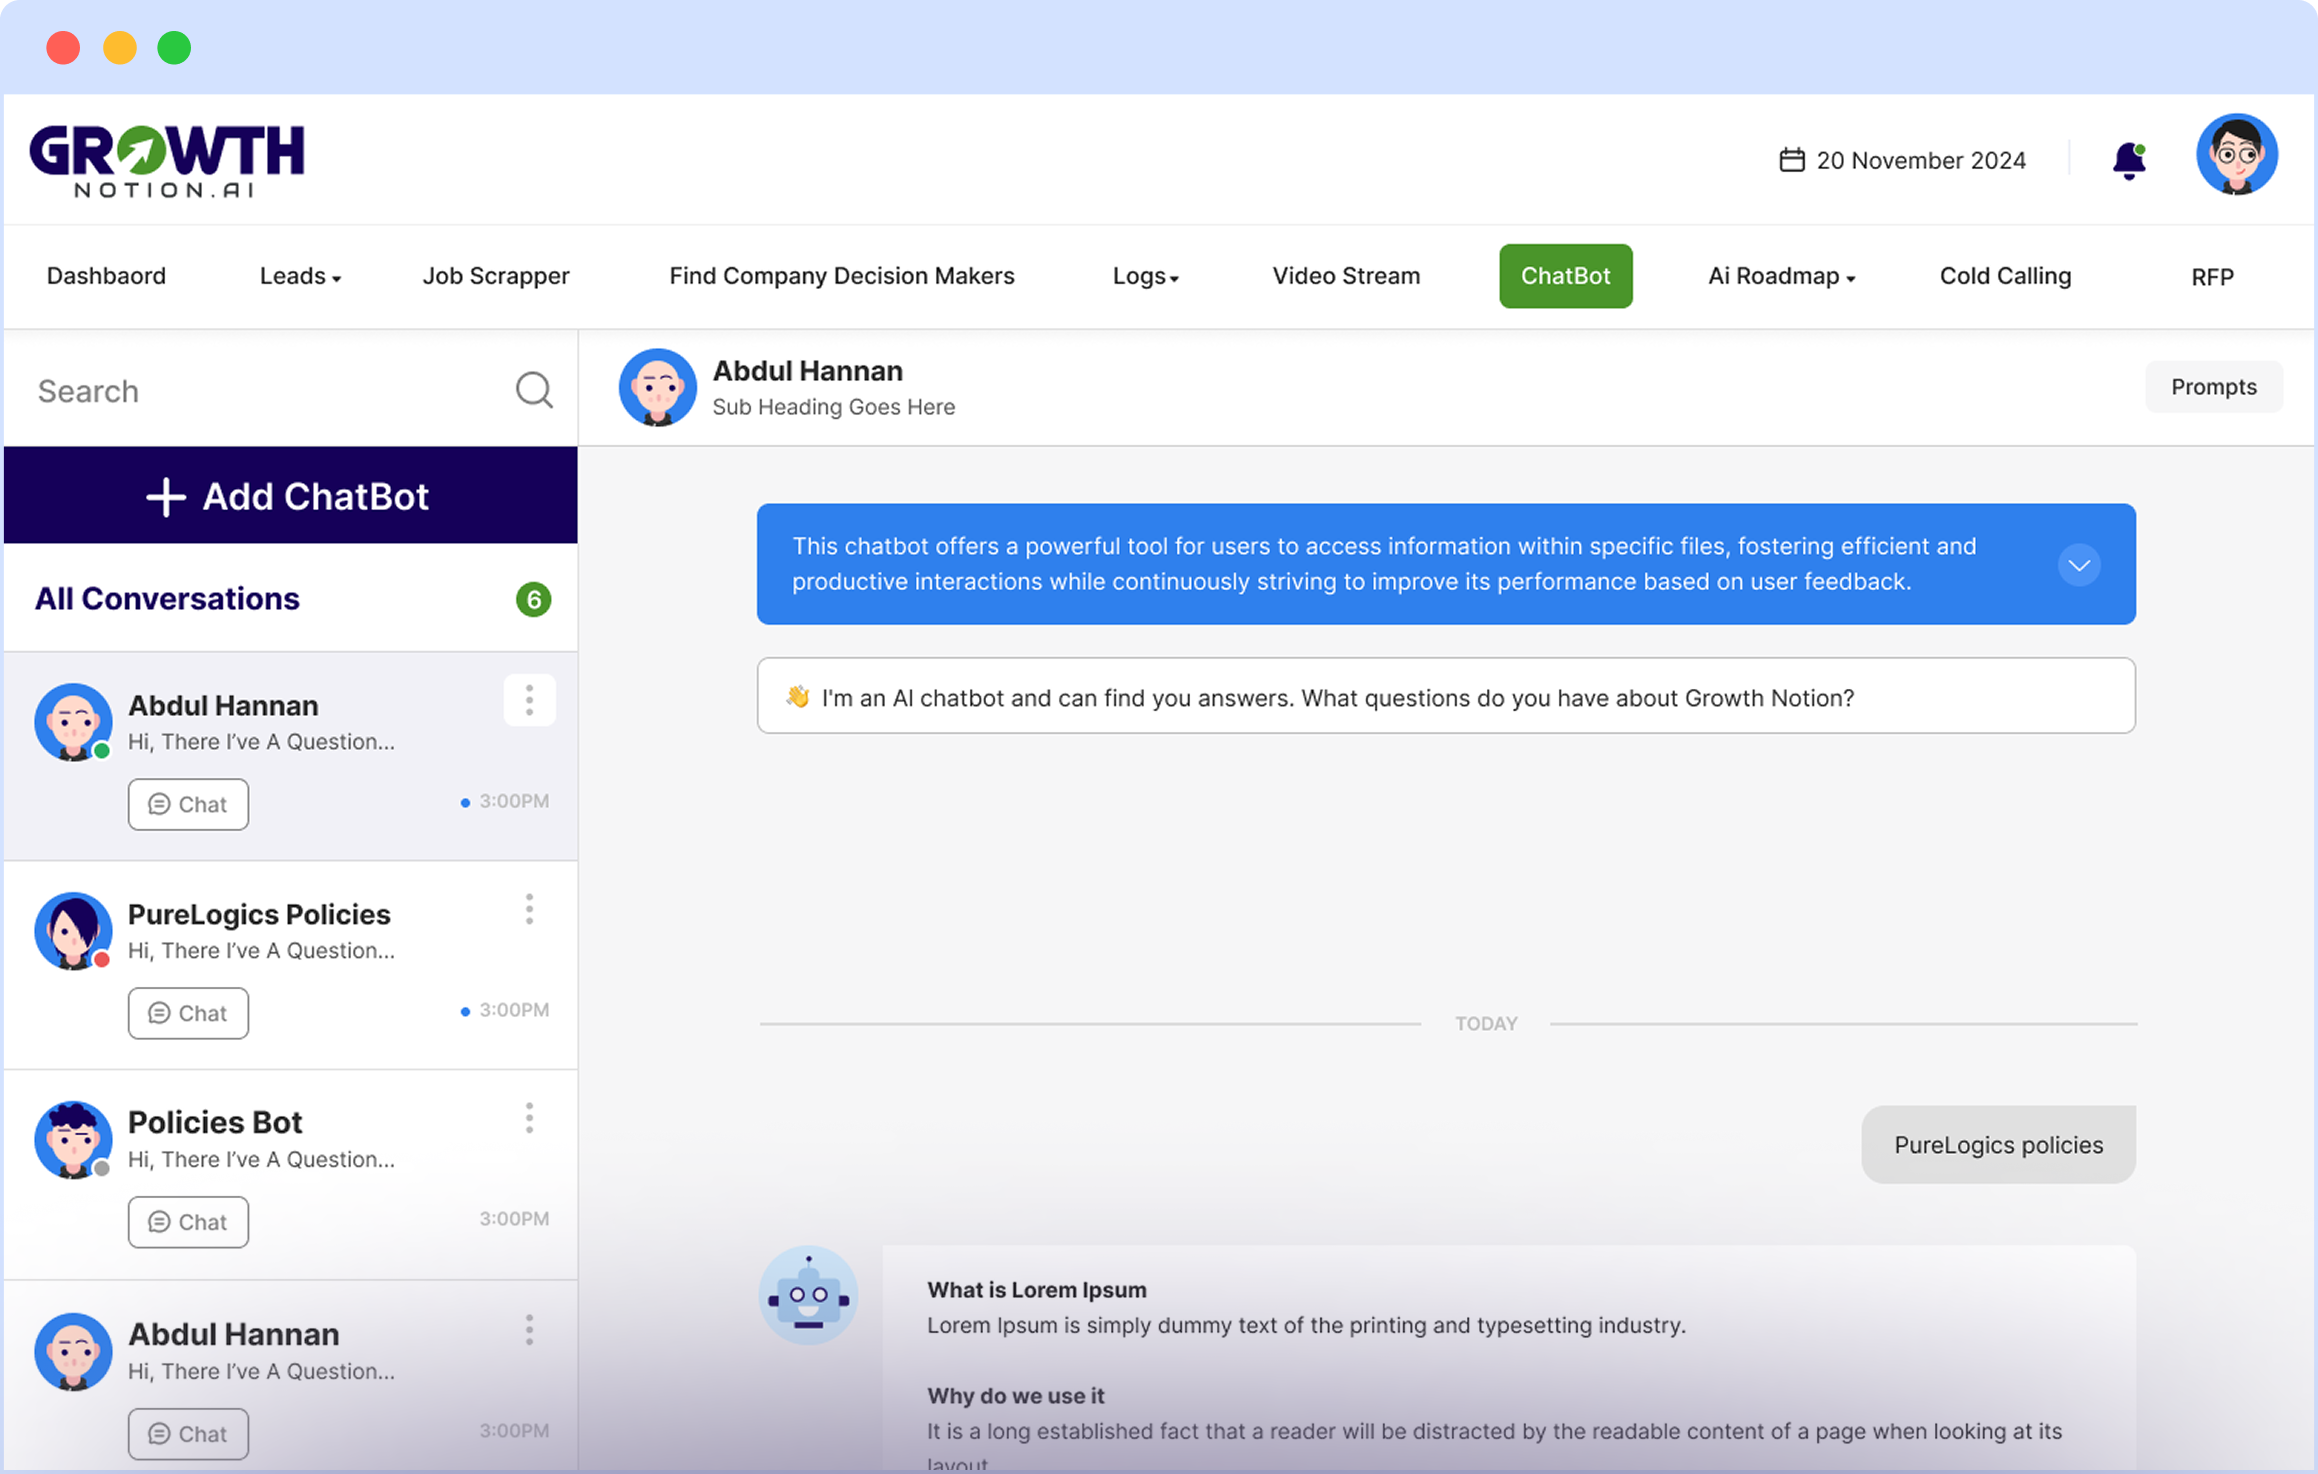Image resolution: width=2318 pixels, height=1474 pixels.
Task: Click the Add ChatBot button
Action: coord(290,496)
